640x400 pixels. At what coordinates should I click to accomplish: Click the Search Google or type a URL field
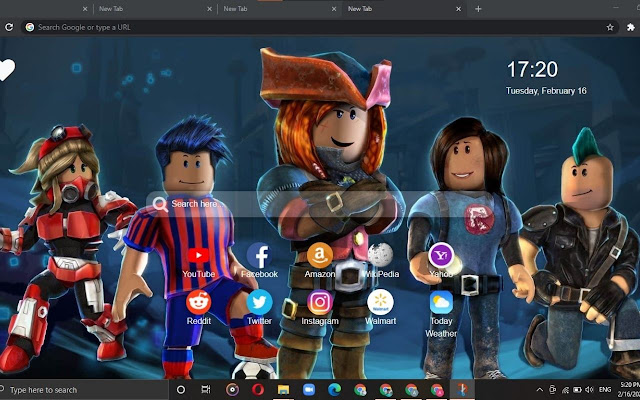pyautogui.click(x=320, y=27)
